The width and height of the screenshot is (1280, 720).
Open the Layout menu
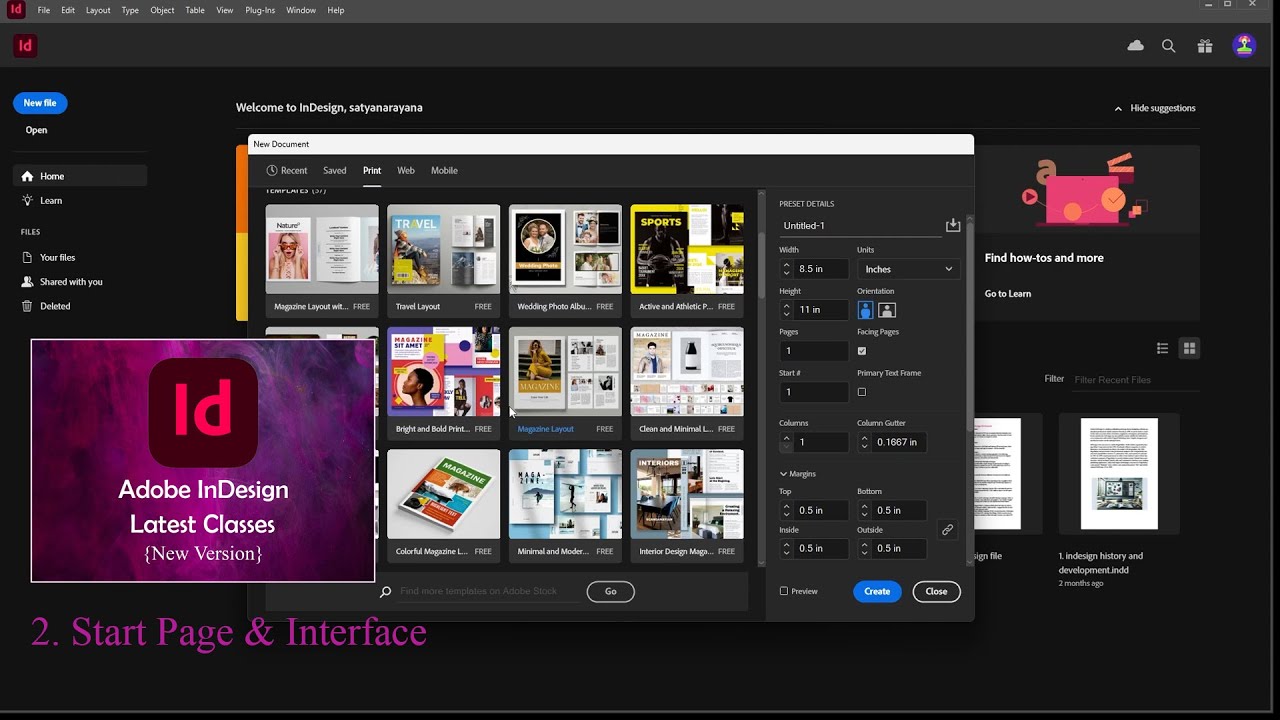click(98, 10)
